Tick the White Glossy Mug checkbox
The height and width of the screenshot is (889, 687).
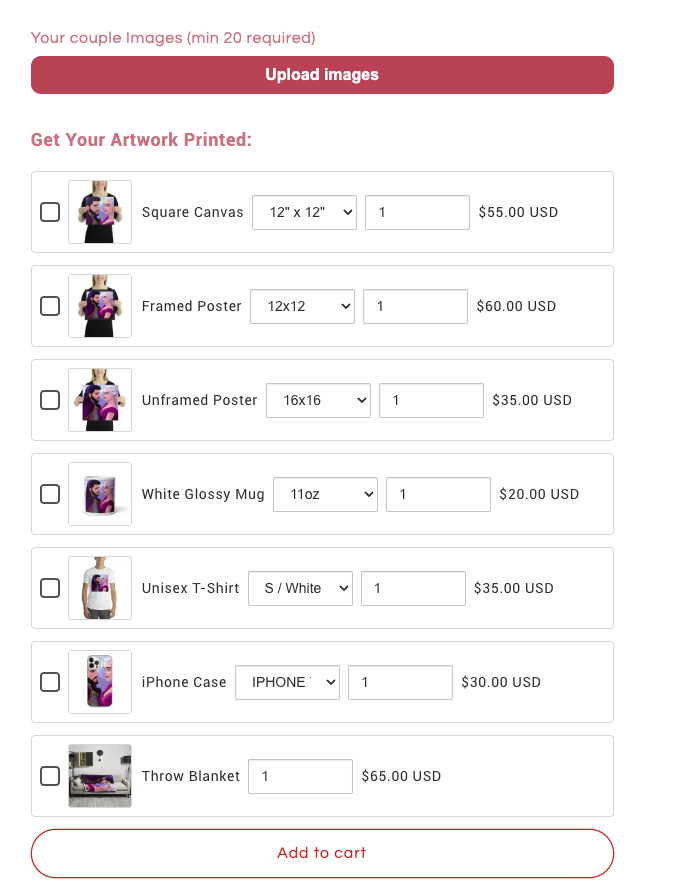(x=50, y=494)
